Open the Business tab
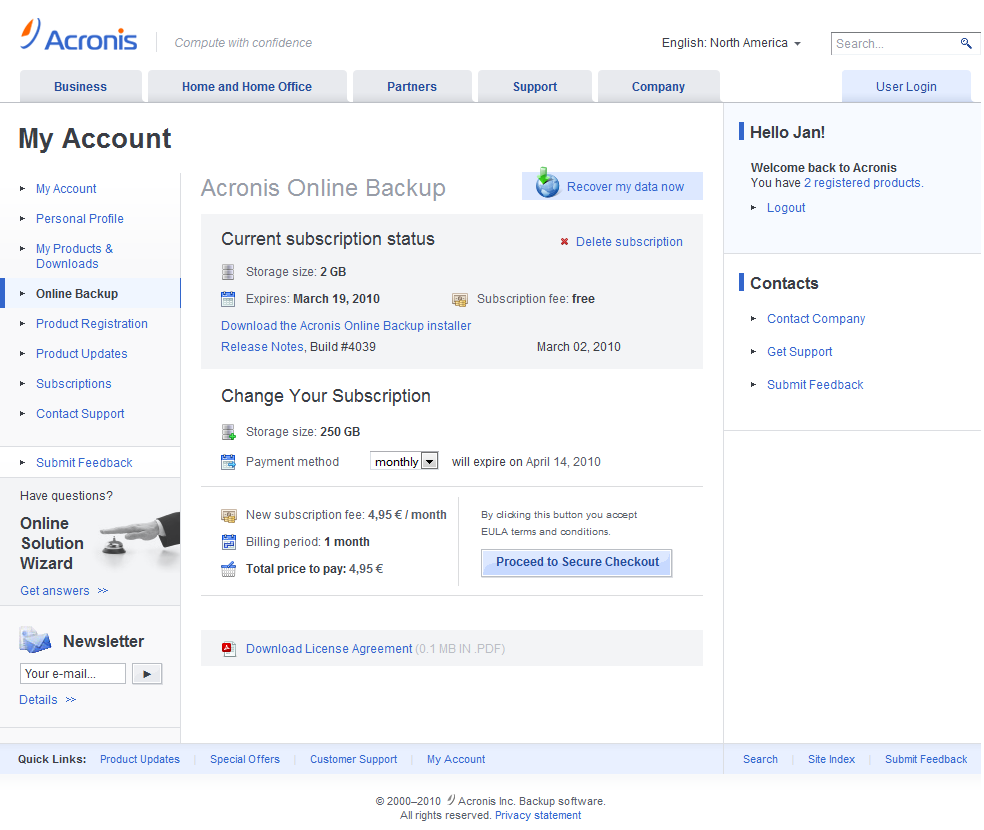This screenshot has height=830, width=984. pos(80,87)
